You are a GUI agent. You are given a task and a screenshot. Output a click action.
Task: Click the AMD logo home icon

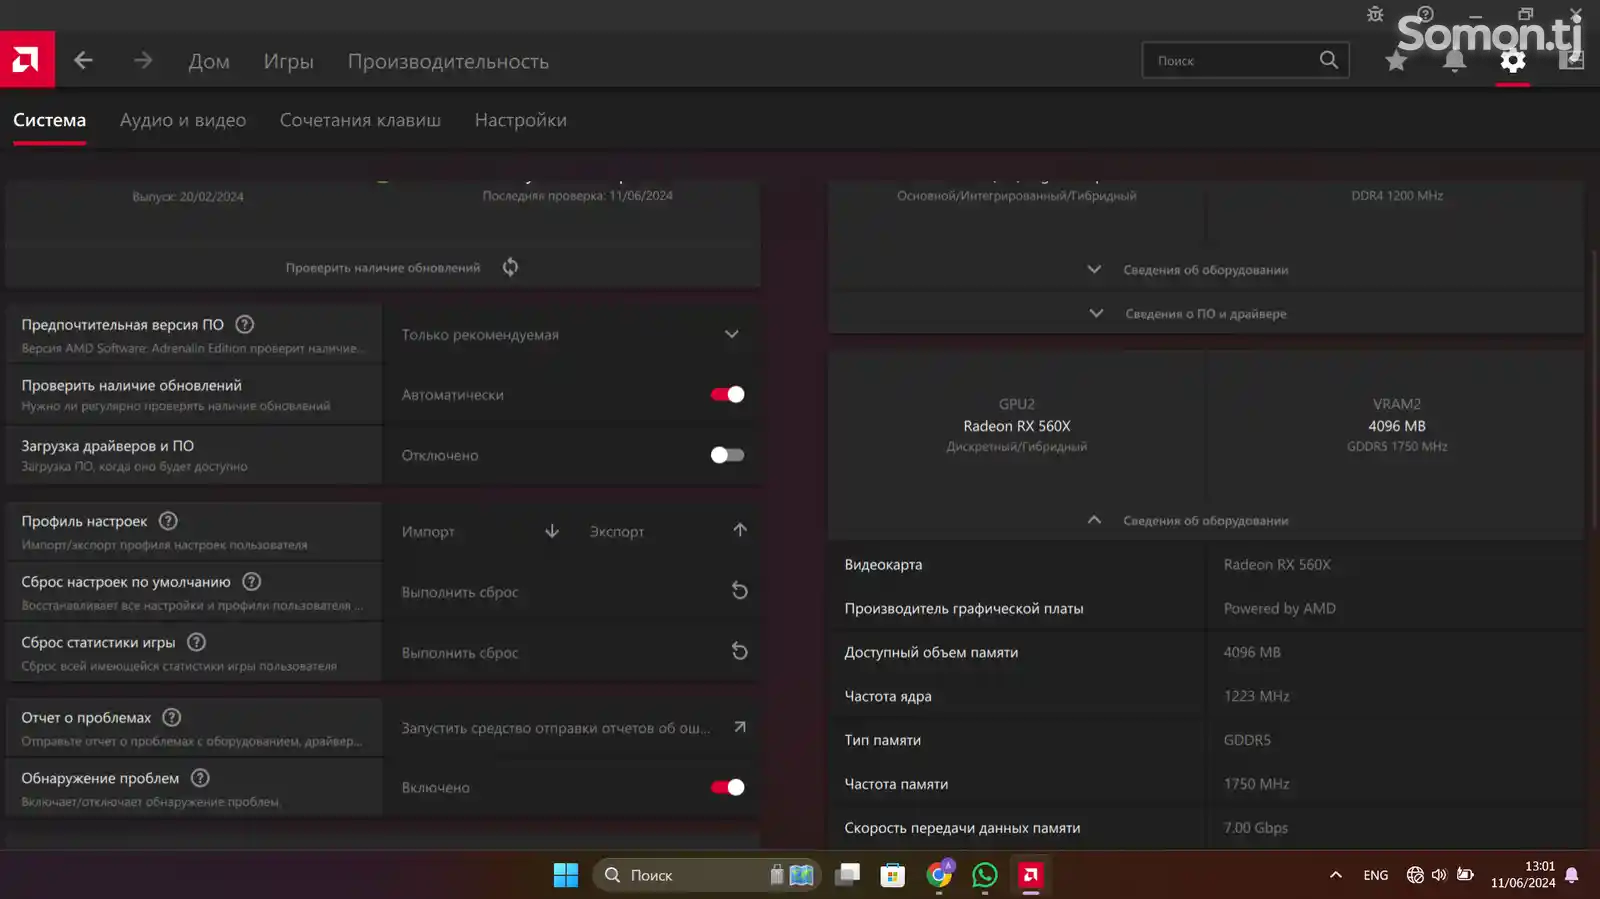pyautogui.click(x=27, y=60)
